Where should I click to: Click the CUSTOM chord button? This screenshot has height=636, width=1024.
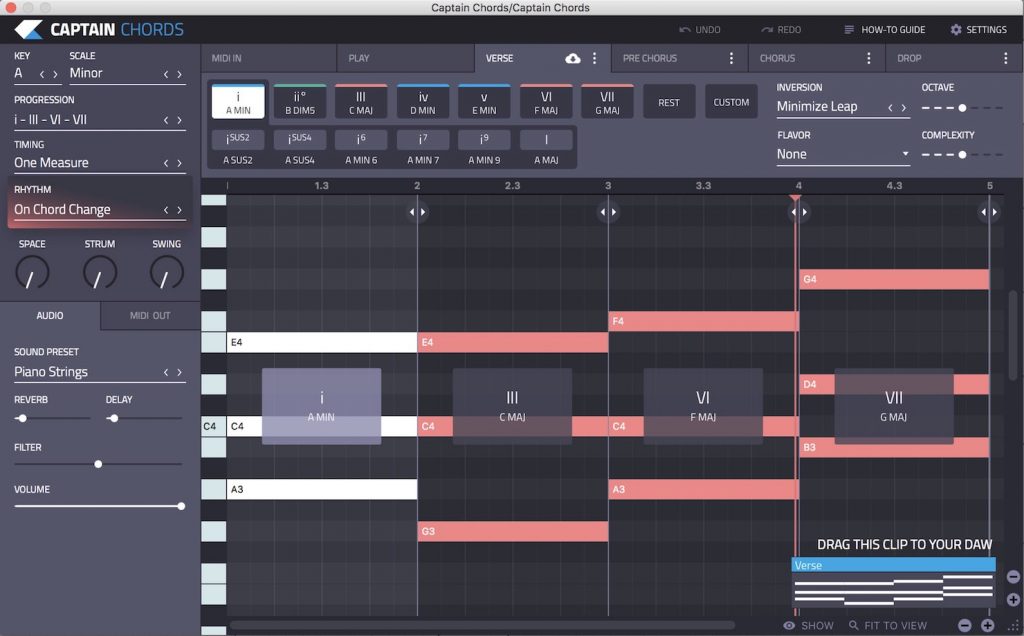coord(731,101)
